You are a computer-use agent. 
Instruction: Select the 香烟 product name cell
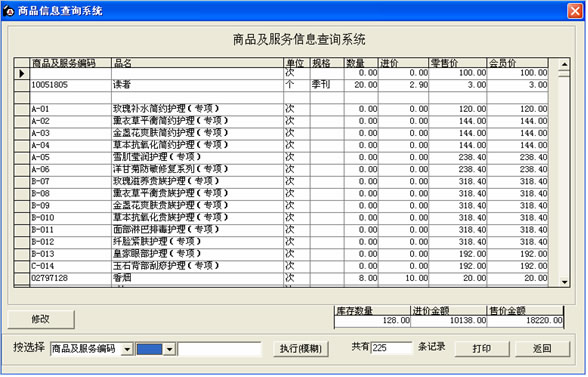pyautogui.click(x=198, y=278)
